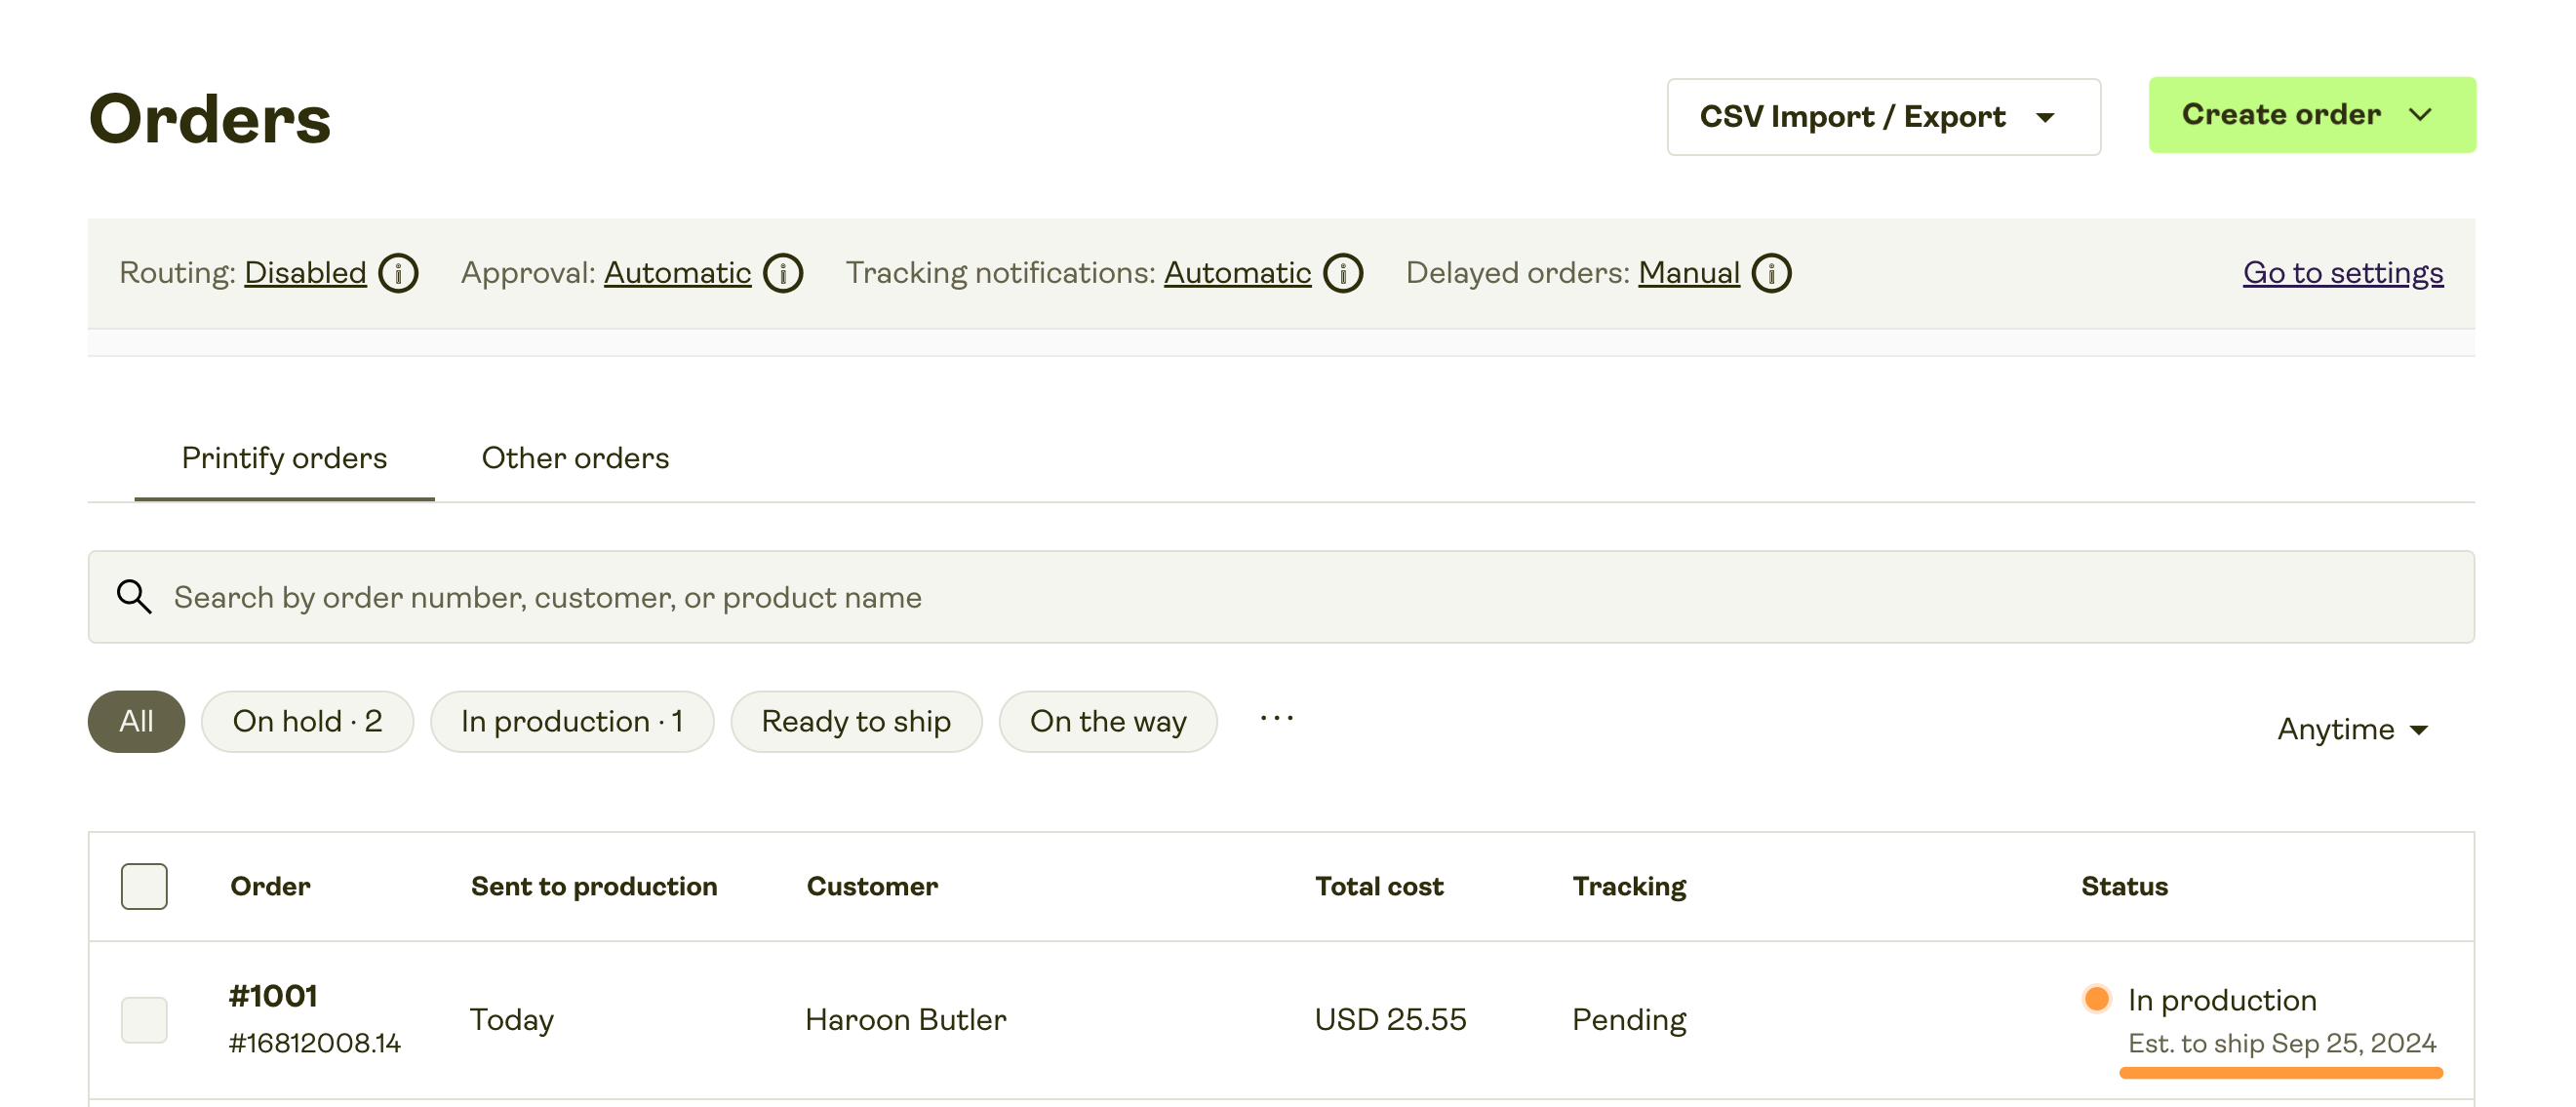The image size is (2576, 1107).
Task: Click the Delayed orders info icon
Action: pyautogui.click(x=1770, y=272)
